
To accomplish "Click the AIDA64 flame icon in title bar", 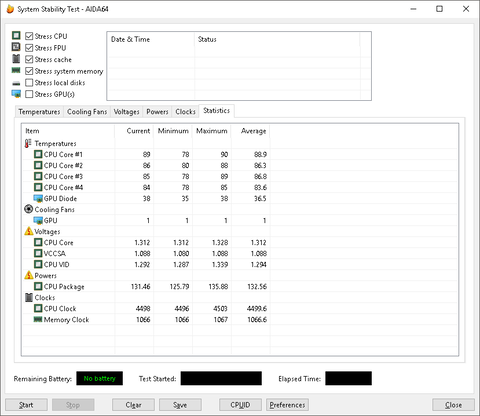I will coord(10,9).
